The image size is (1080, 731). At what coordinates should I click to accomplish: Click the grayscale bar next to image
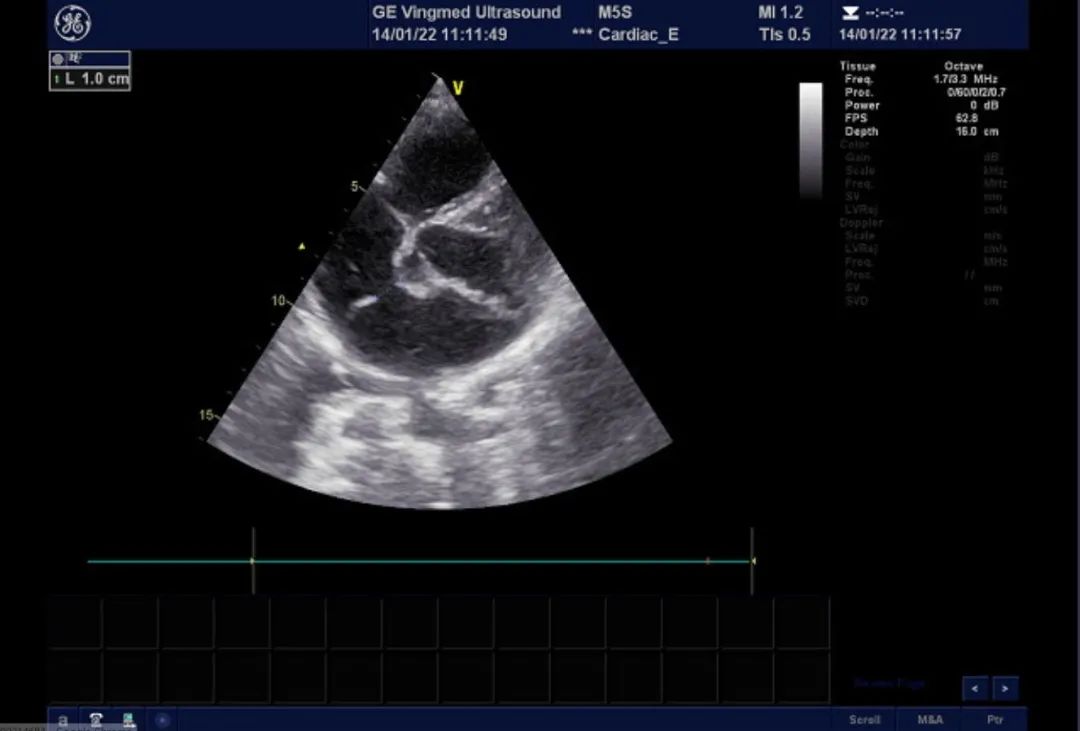point(811,139)
